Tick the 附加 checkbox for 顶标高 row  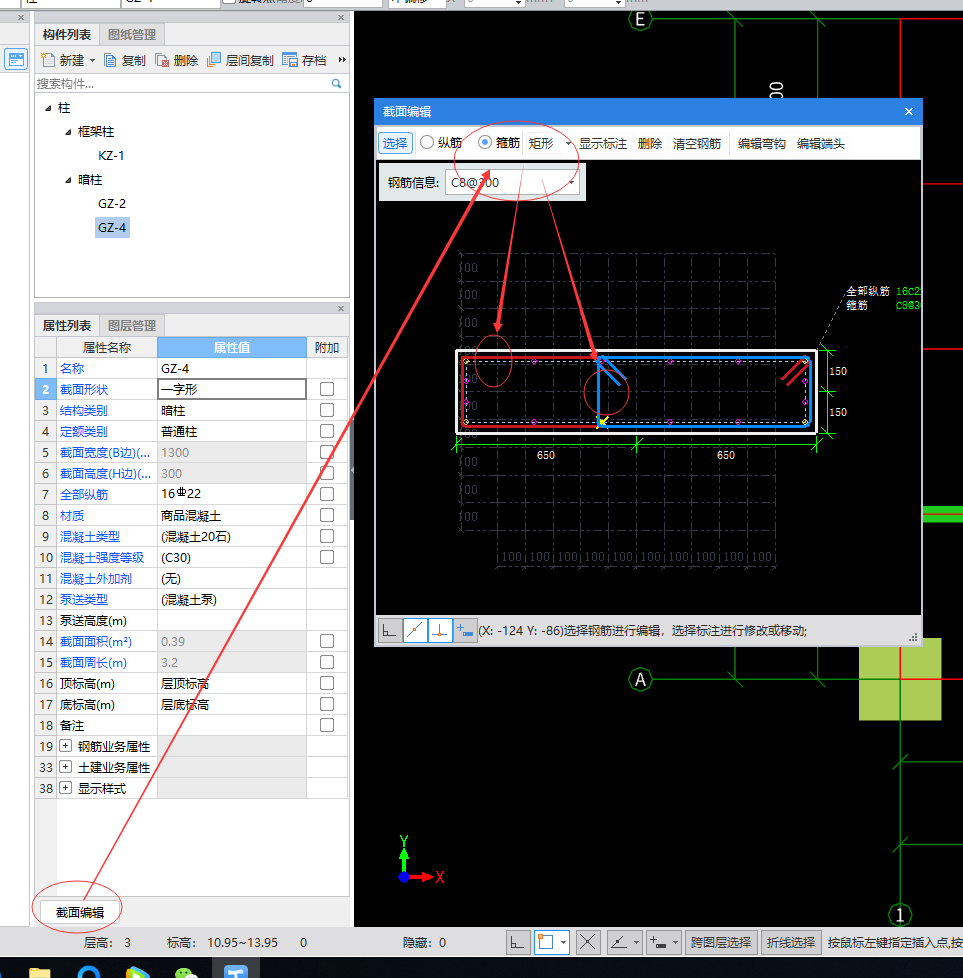coord(327,683)
